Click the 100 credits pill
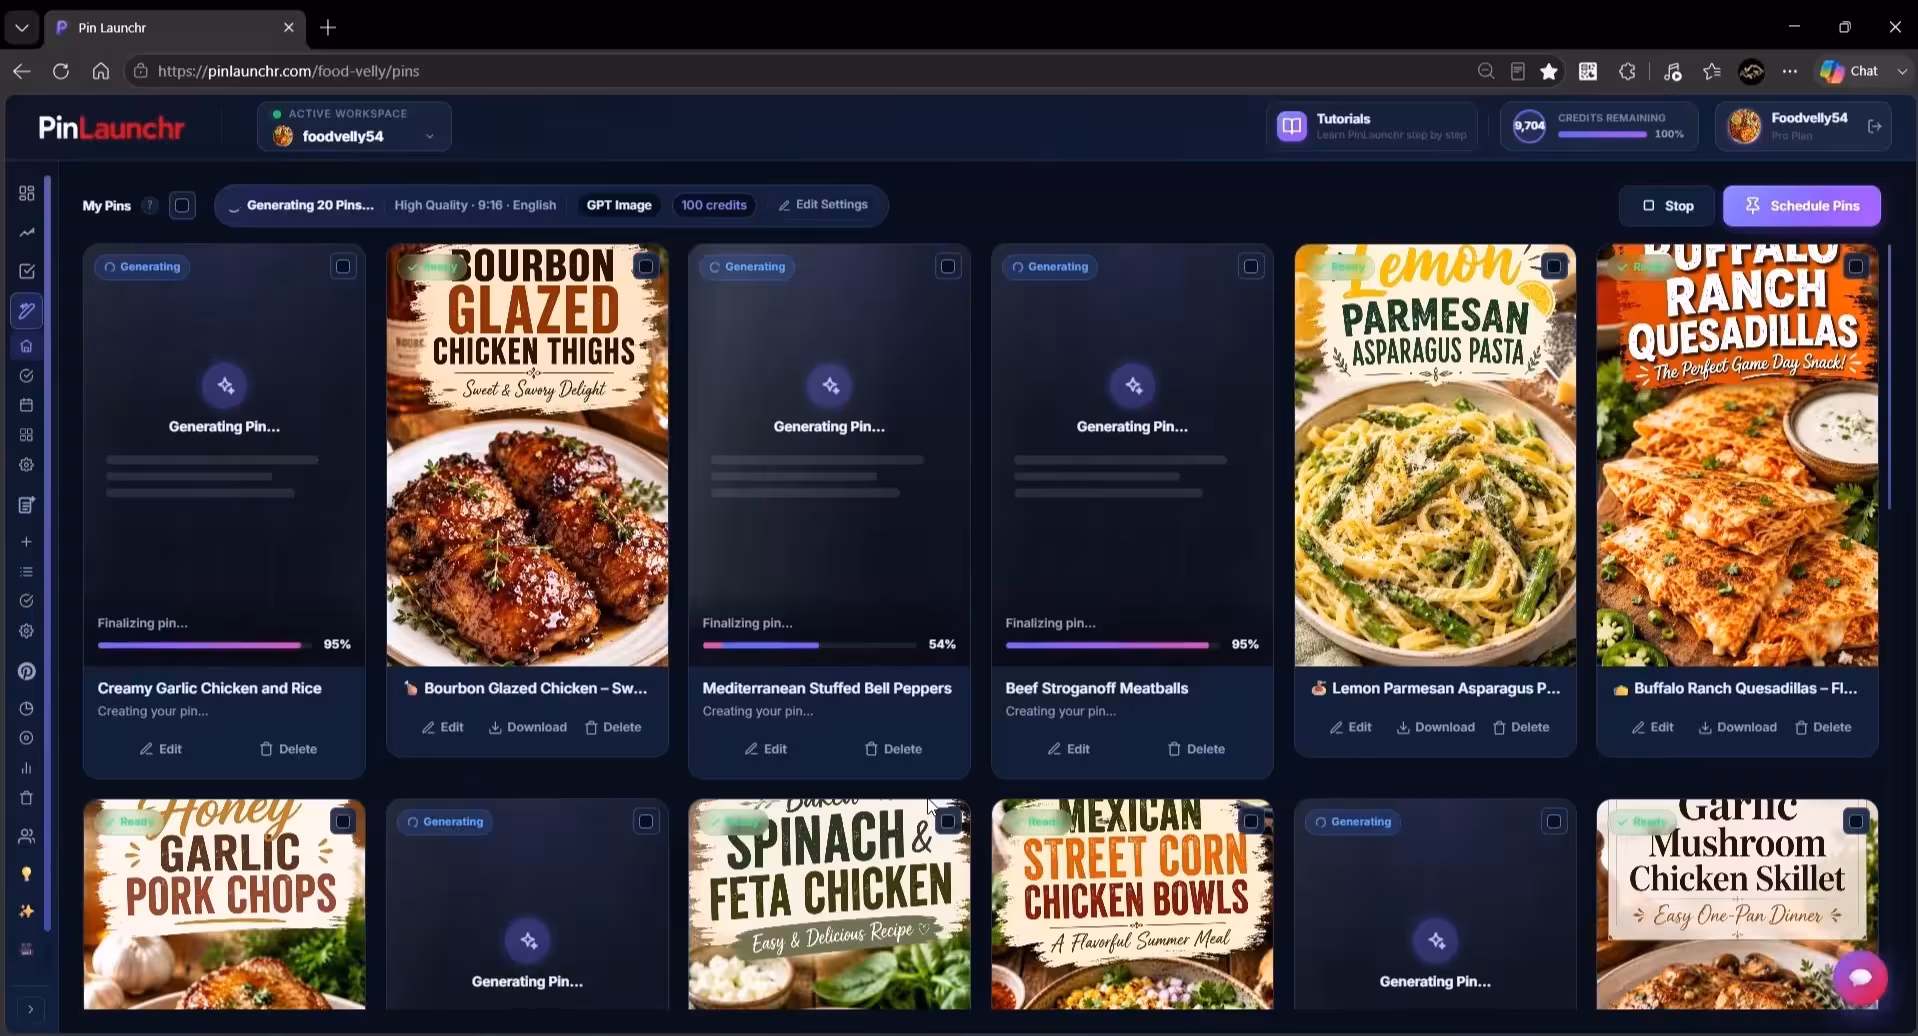This screenshot has height=1036, width=1918. 714,205
